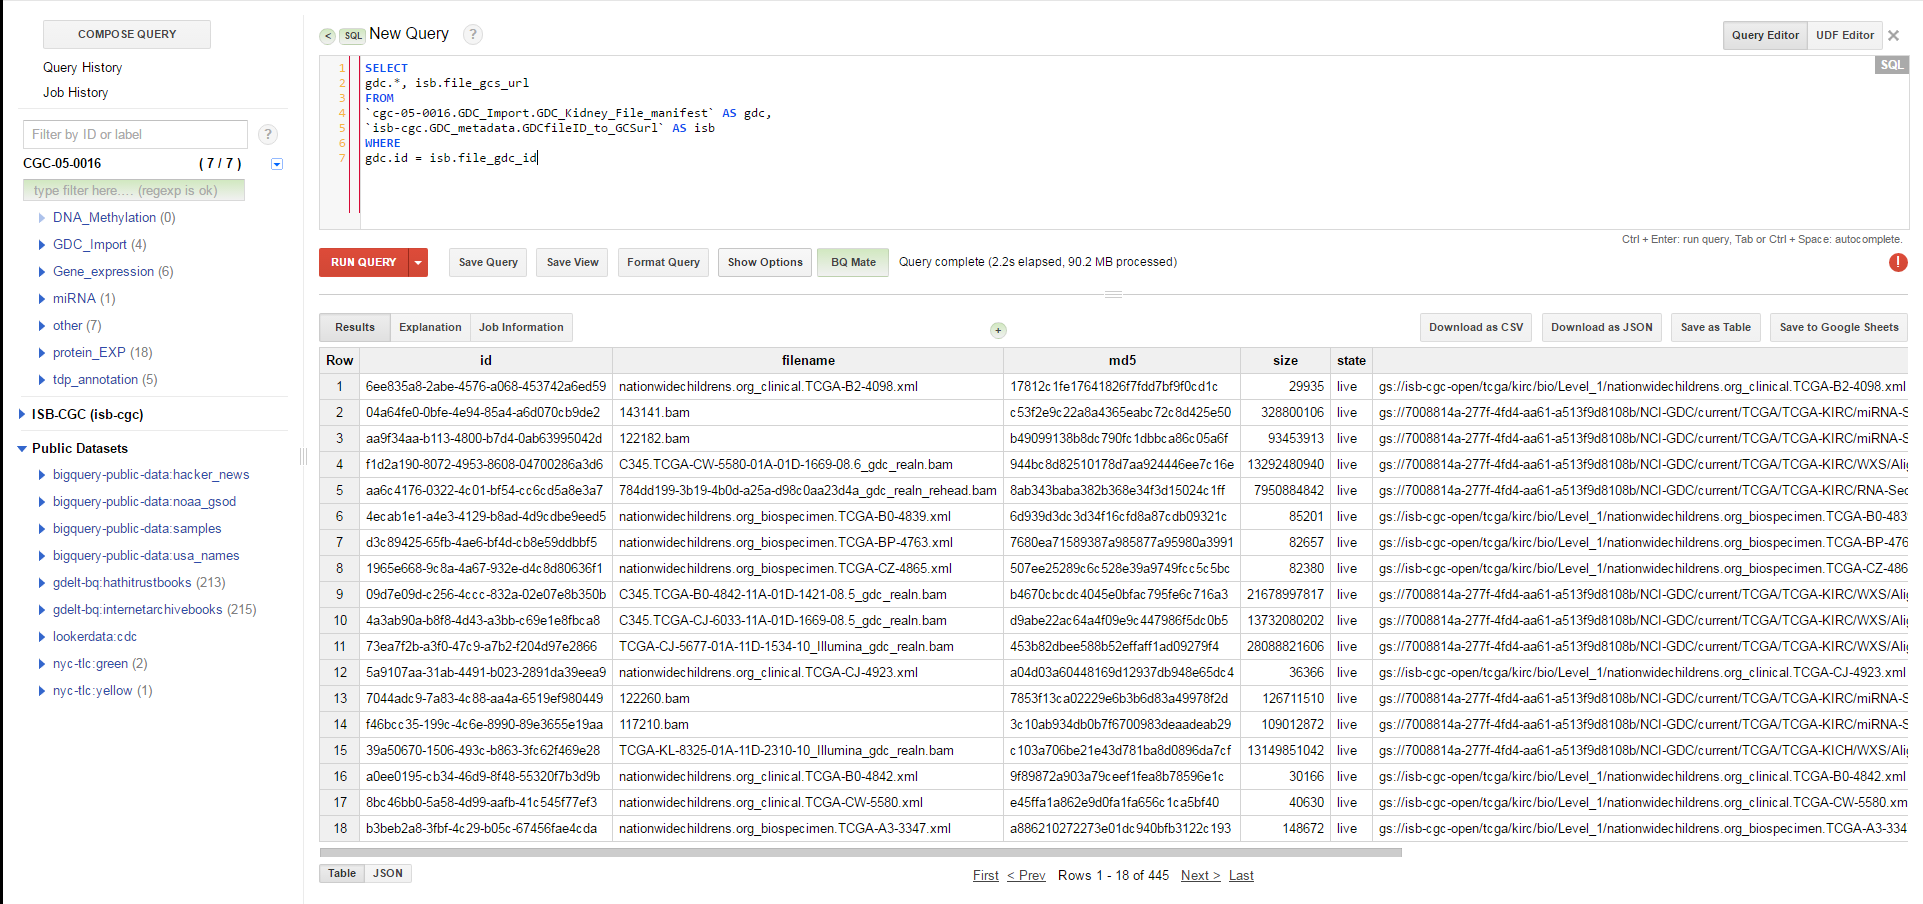Expand the tdp_annotation dataset

tap(41, 380)
